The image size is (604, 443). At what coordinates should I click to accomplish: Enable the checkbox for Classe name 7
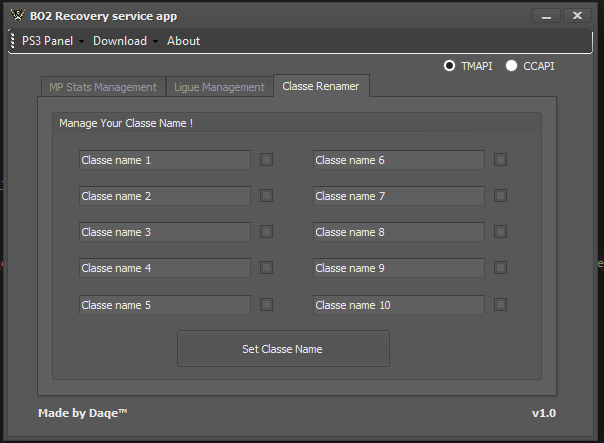(x=500, y=195)
